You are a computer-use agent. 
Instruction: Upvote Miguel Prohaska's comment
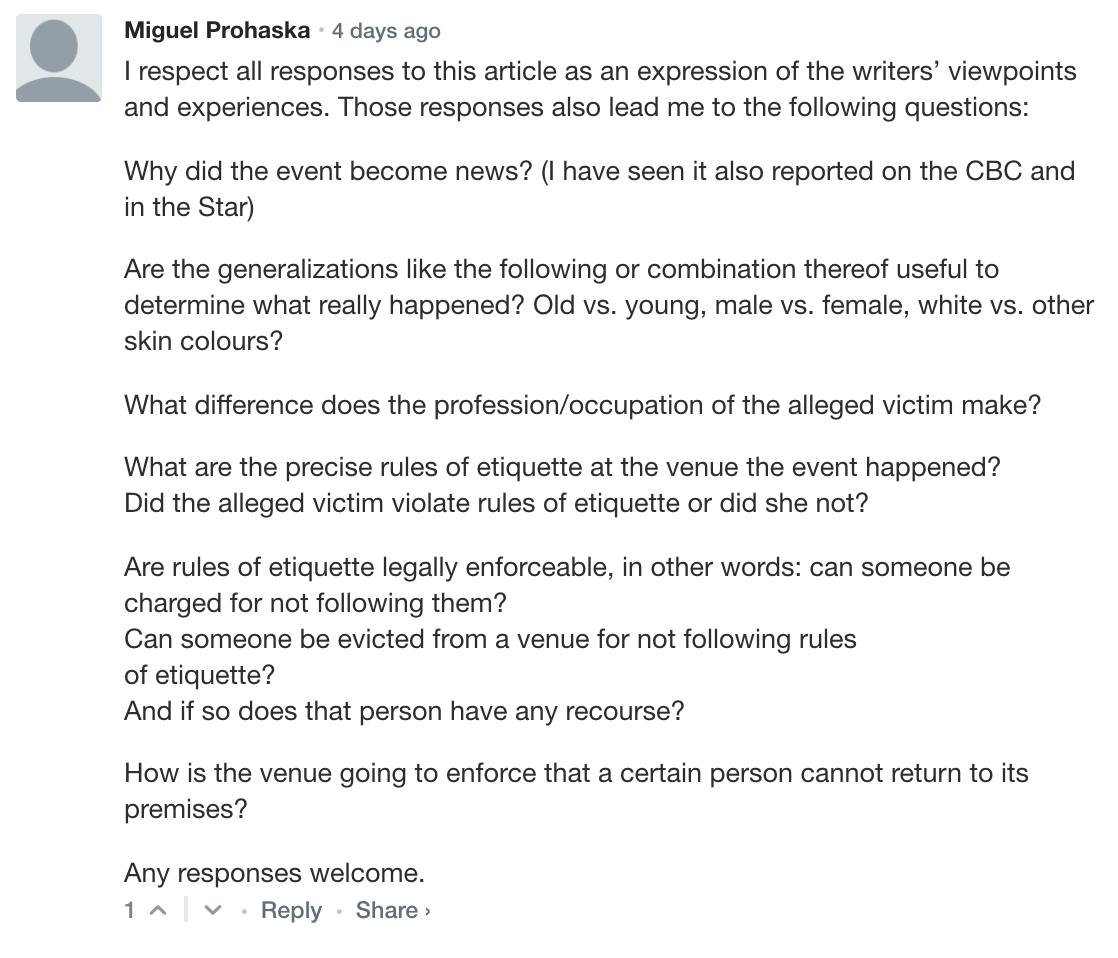click(x=158, y=911)
